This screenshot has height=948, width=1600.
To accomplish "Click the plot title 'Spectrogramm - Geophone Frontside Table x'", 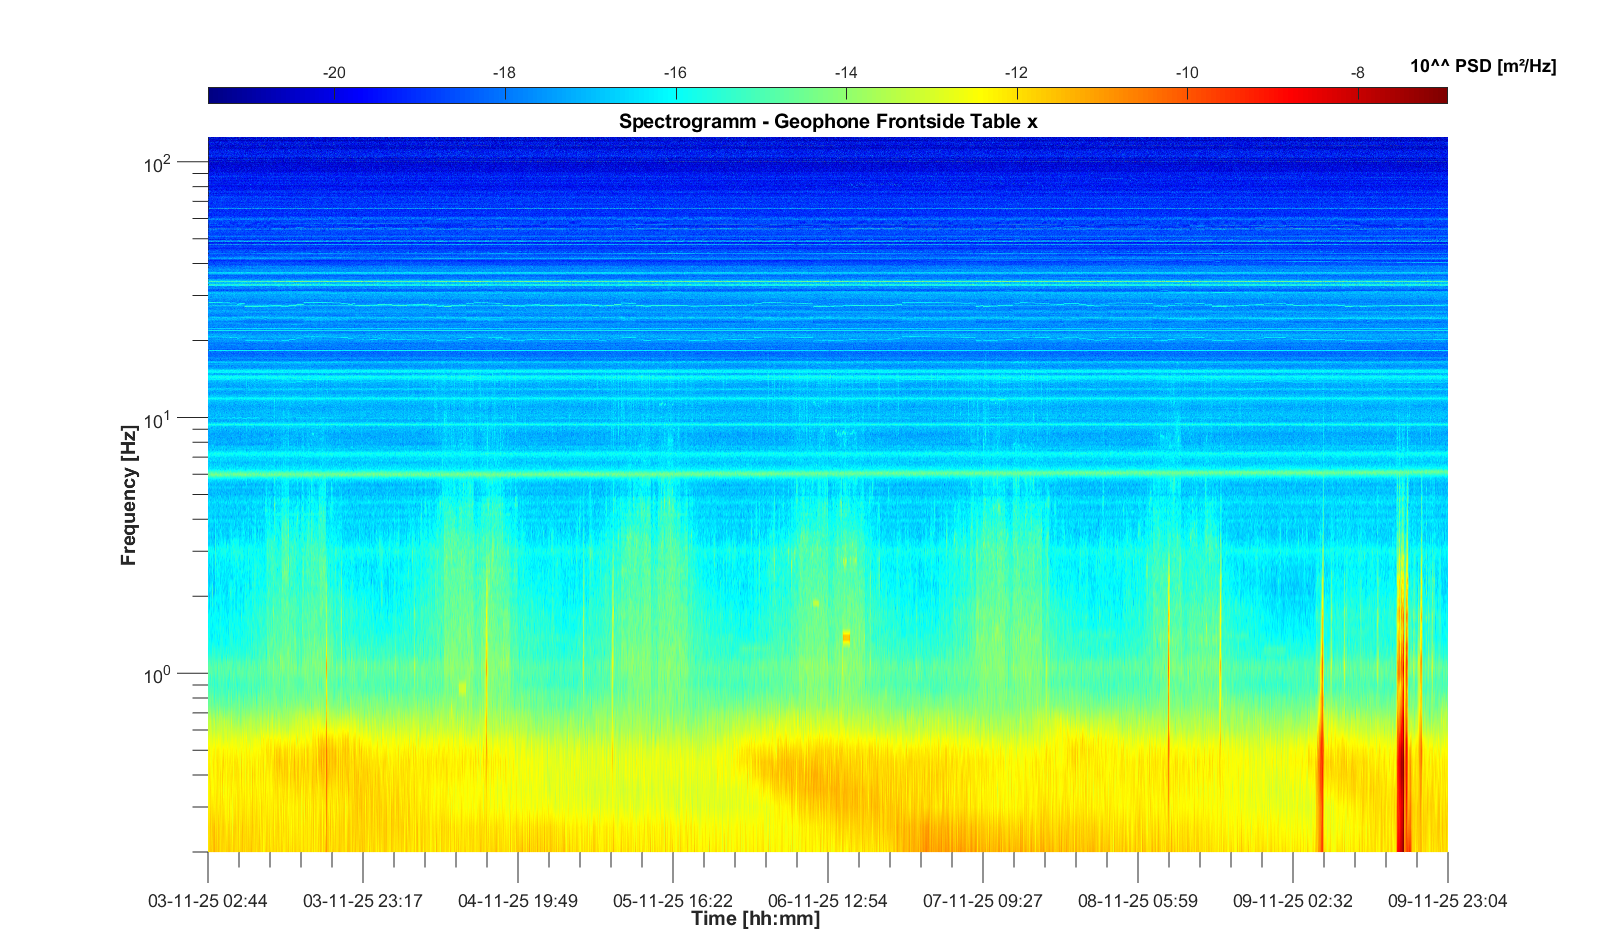I will coord(828,122).
